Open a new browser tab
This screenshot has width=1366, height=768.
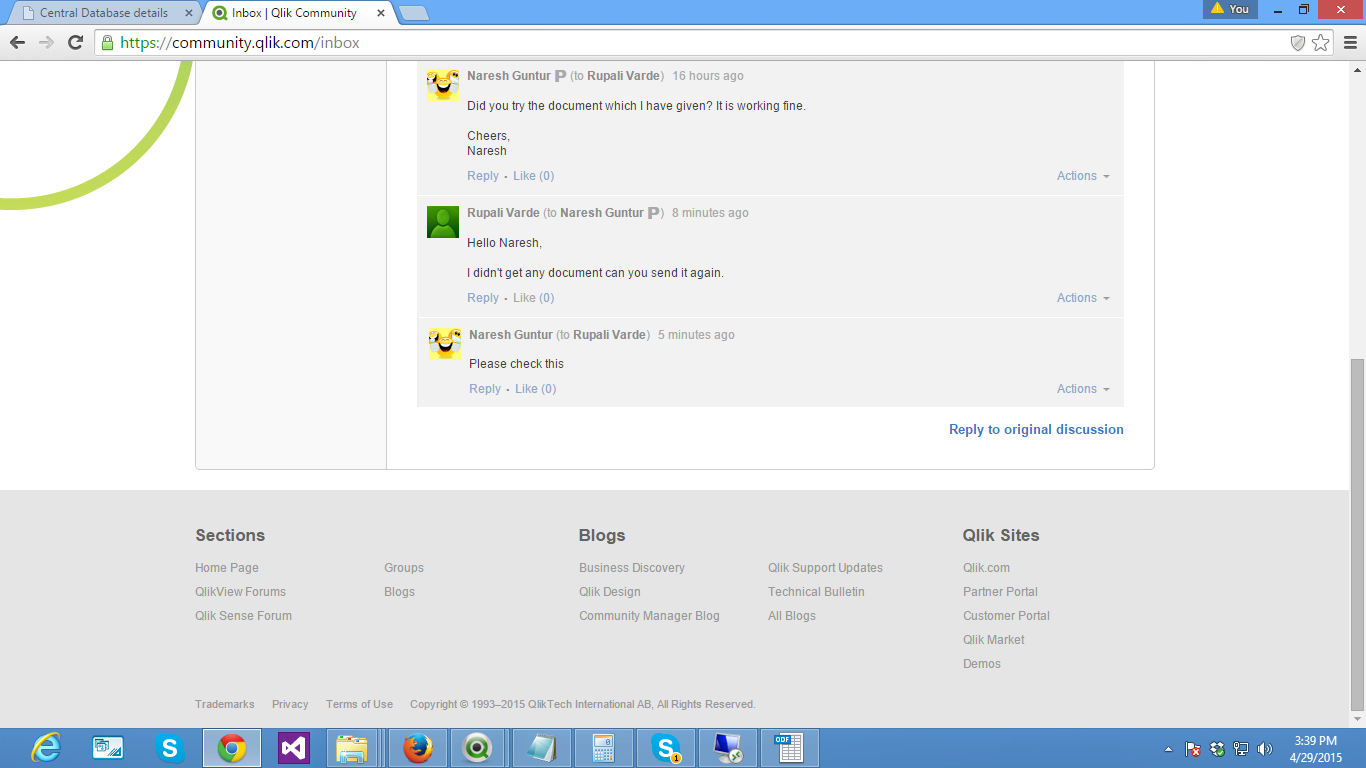[x=413, y=13]
